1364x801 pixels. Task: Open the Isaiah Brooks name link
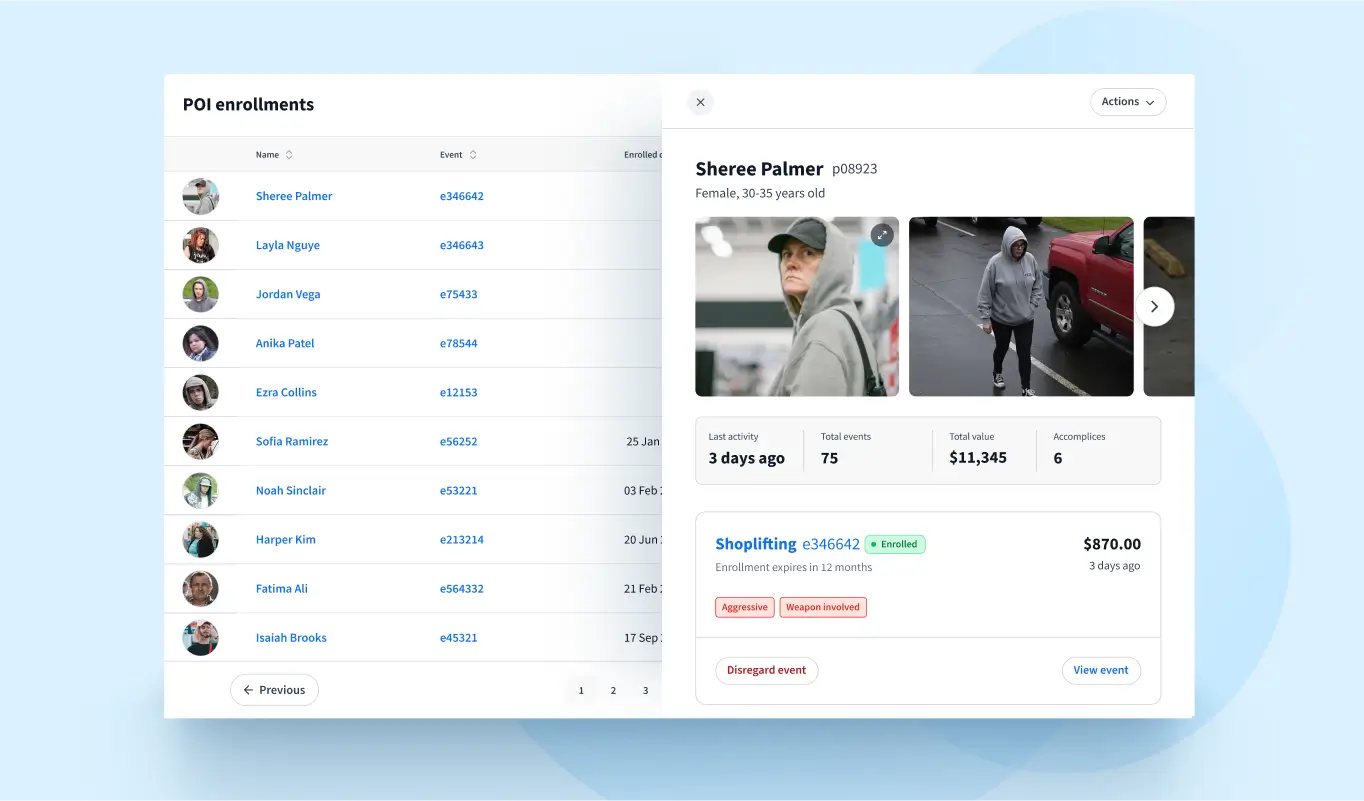(291, 637)
